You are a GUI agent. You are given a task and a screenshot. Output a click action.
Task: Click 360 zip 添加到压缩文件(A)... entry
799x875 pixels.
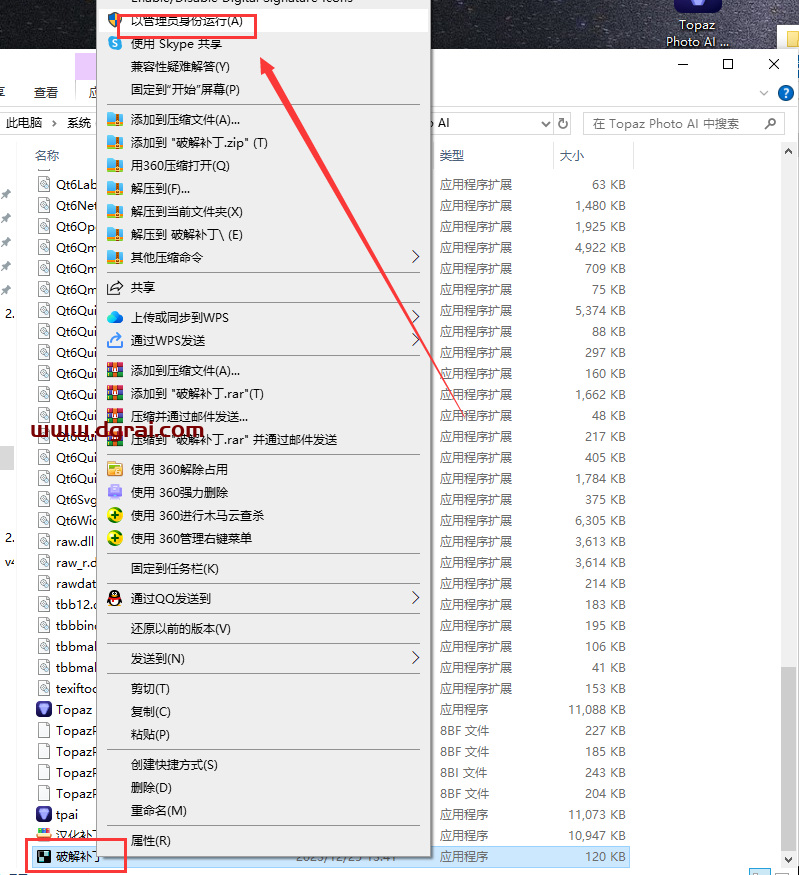[x=185, y=120]
